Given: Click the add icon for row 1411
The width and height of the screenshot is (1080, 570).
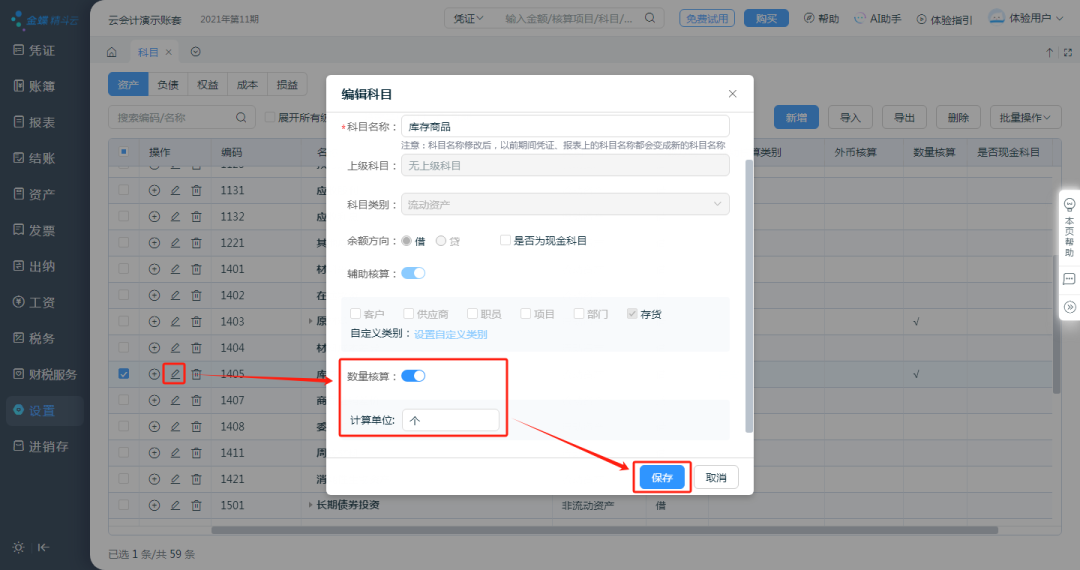Looking at the screenshot, I should point(154,452).
